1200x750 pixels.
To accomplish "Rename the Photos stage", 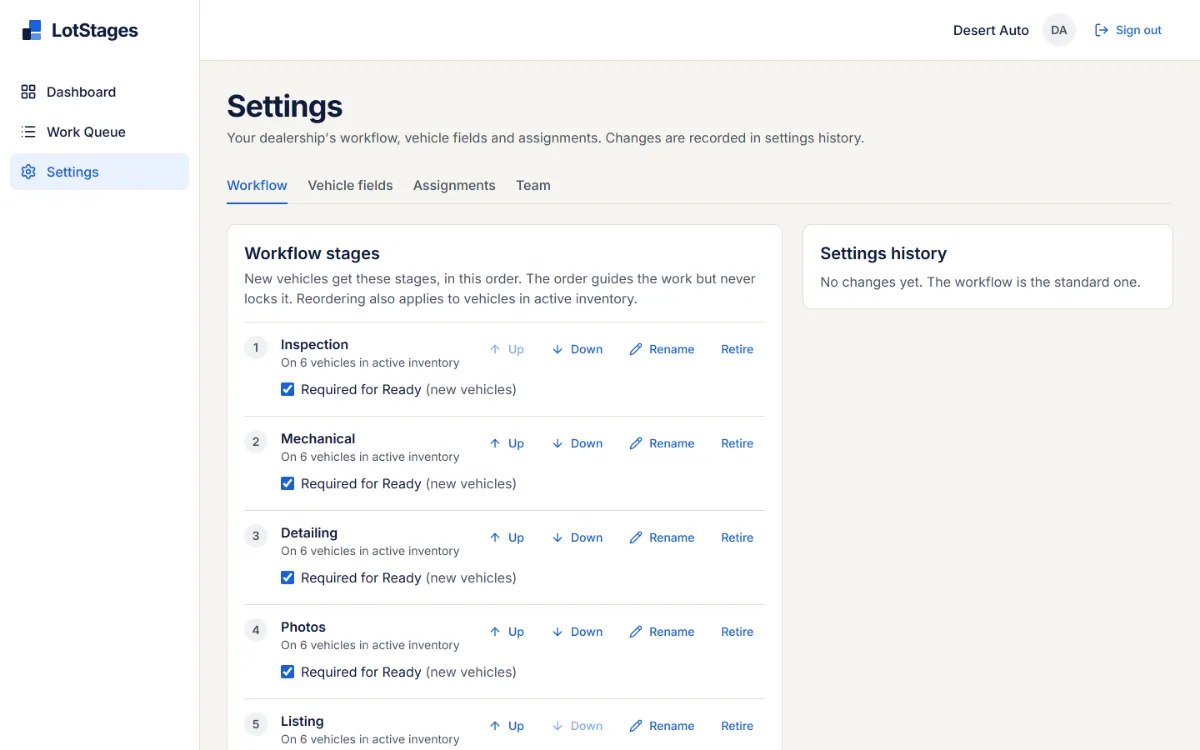I will (x=662, y=631).
